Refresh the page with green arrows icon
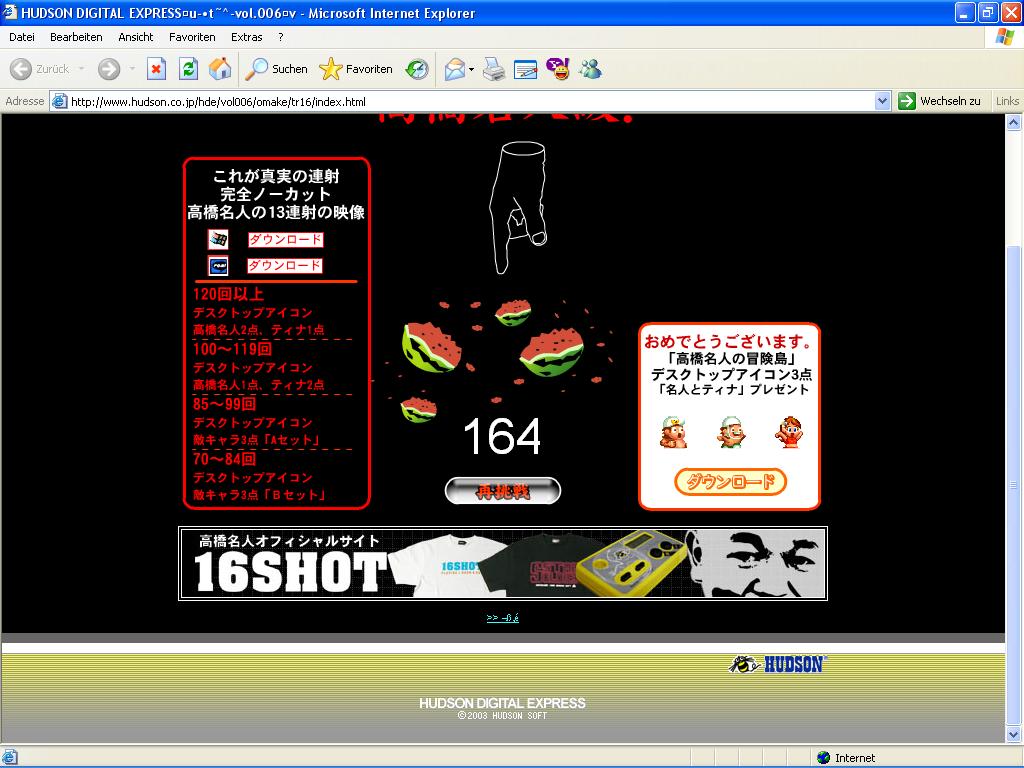This screenshot has height=768, width=1024. coord(189,69)
